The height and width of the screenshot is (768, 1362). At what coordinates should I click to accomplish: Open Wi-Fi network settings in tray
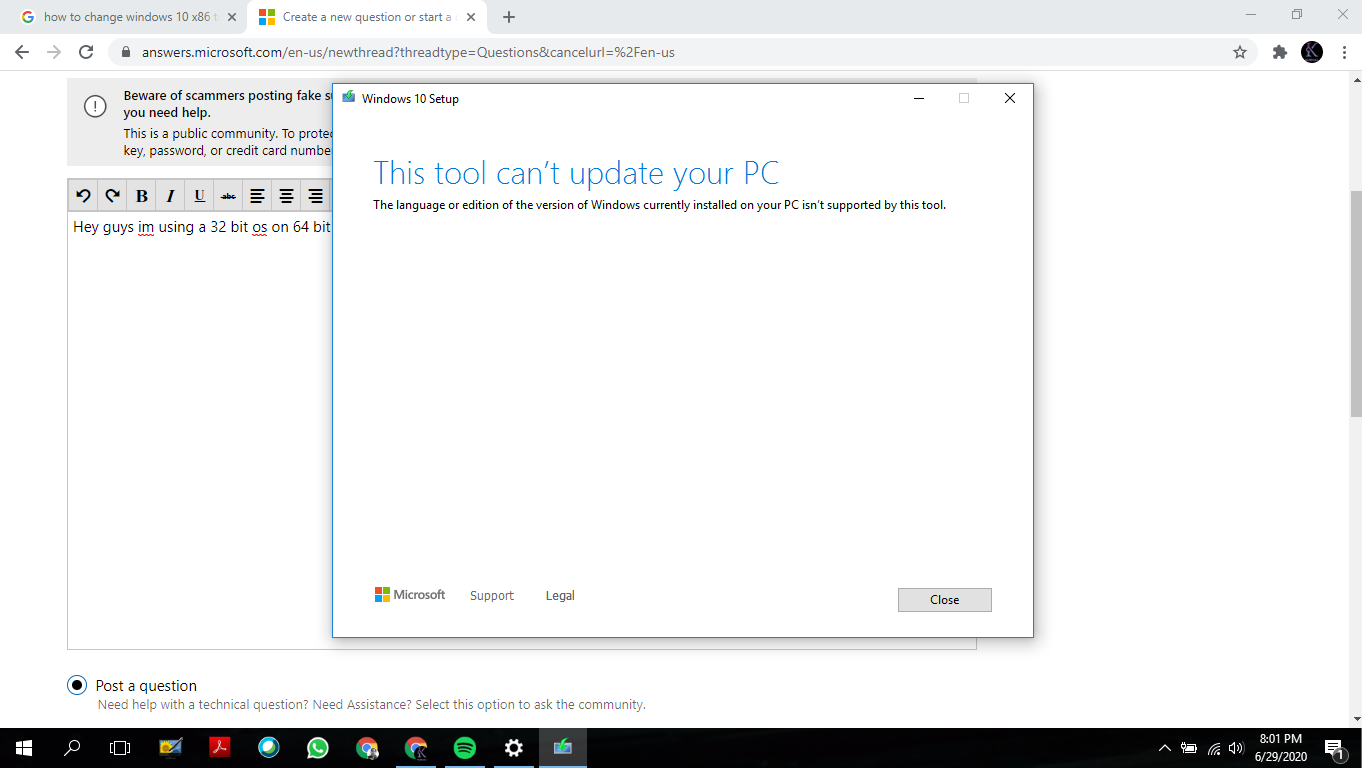(1213, 748)
